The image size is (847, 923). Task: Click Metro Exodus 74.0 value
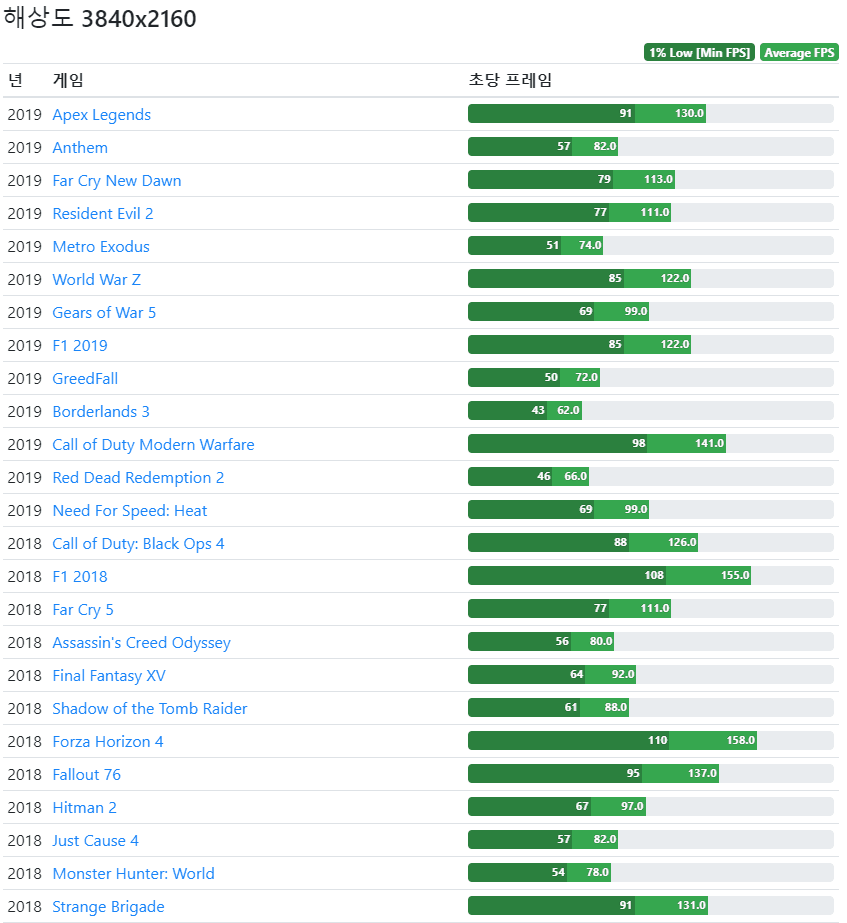point(590,245)
